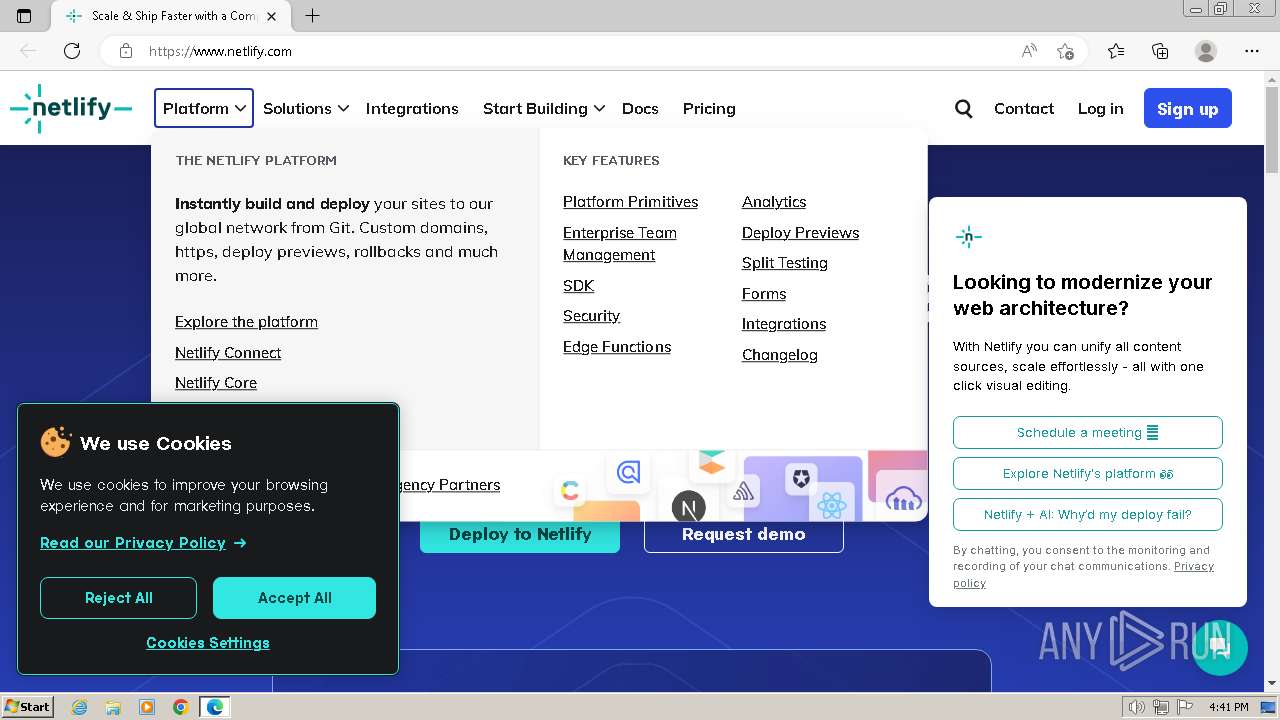The width and height of the screenshot is (1280, 720).
Task: Open Cookies Settings
Action: pos(208,643)
